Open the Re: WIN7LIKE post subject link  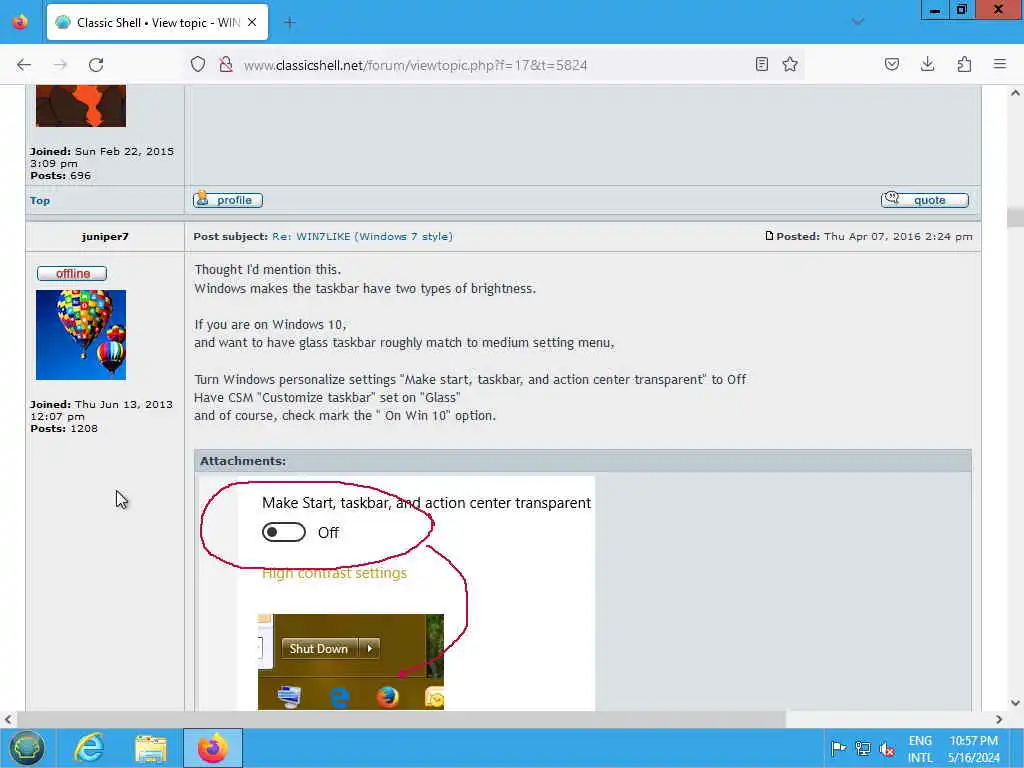click(362, 236)
